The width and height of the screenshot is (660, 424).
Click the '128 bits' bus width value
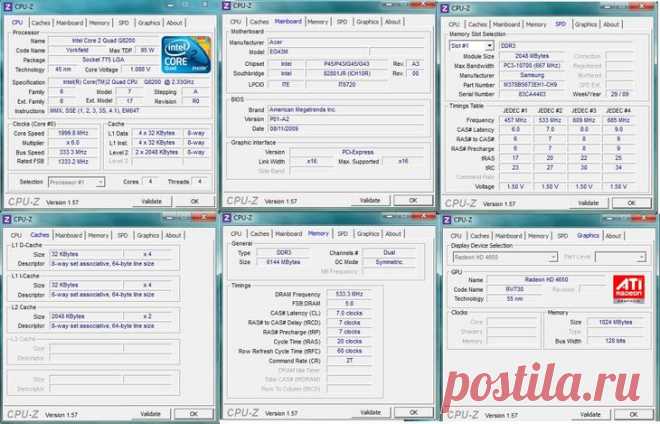[x=615, y=341]
